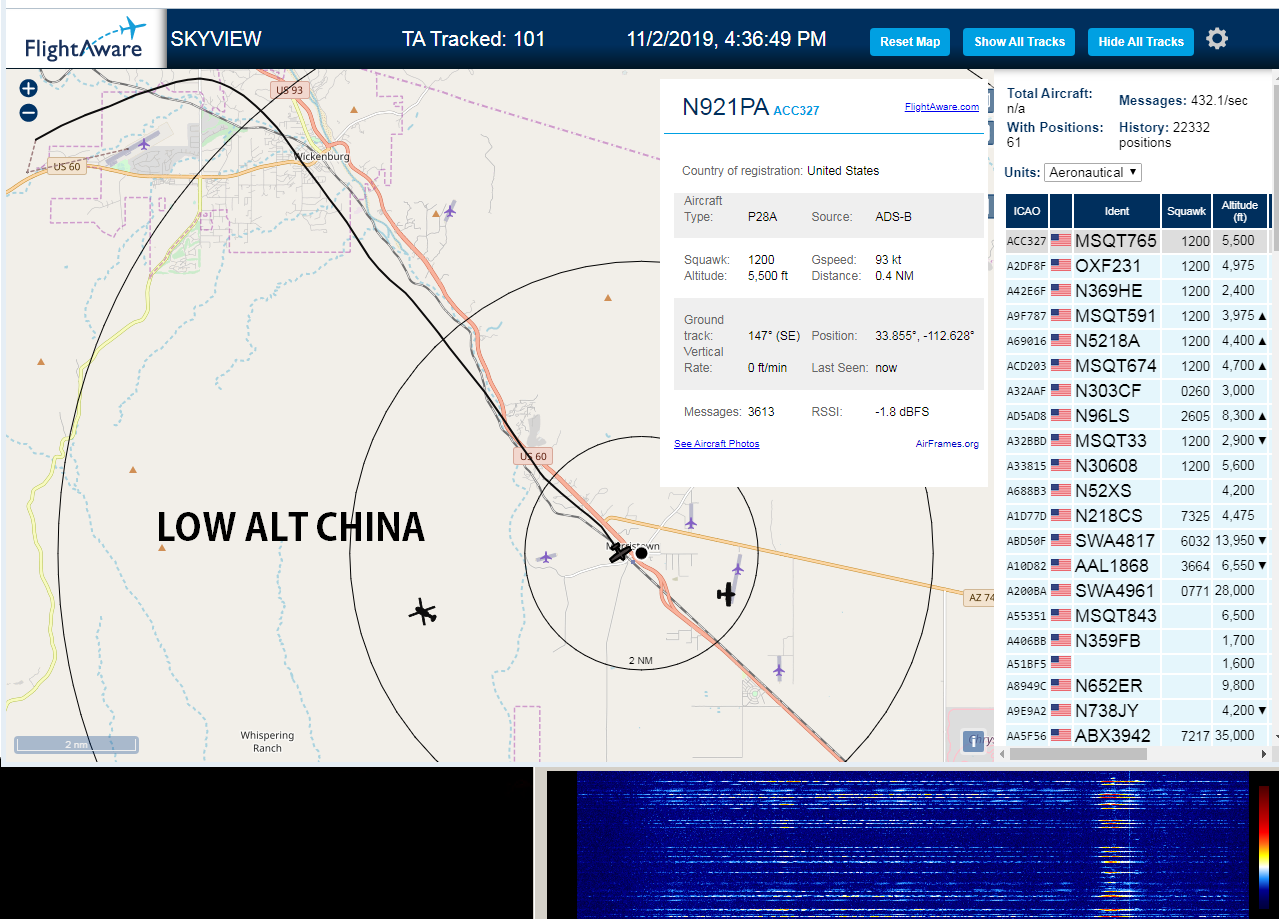Open the Units dropdown set to Aeronautical
This screenshot has width=1279, height=919.
(x=1093, y=172)
